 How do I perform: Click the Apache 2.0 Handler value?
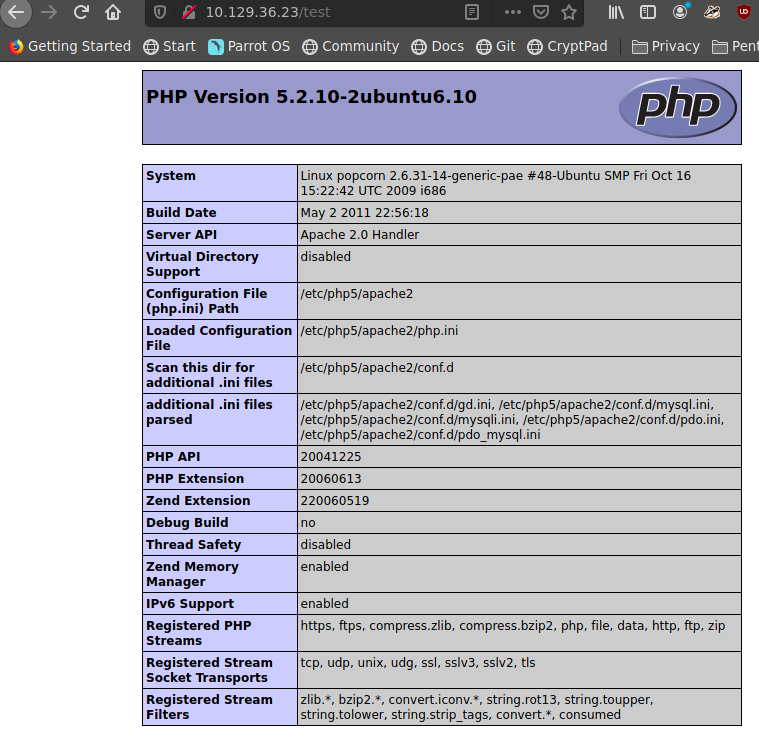point(360,235)
